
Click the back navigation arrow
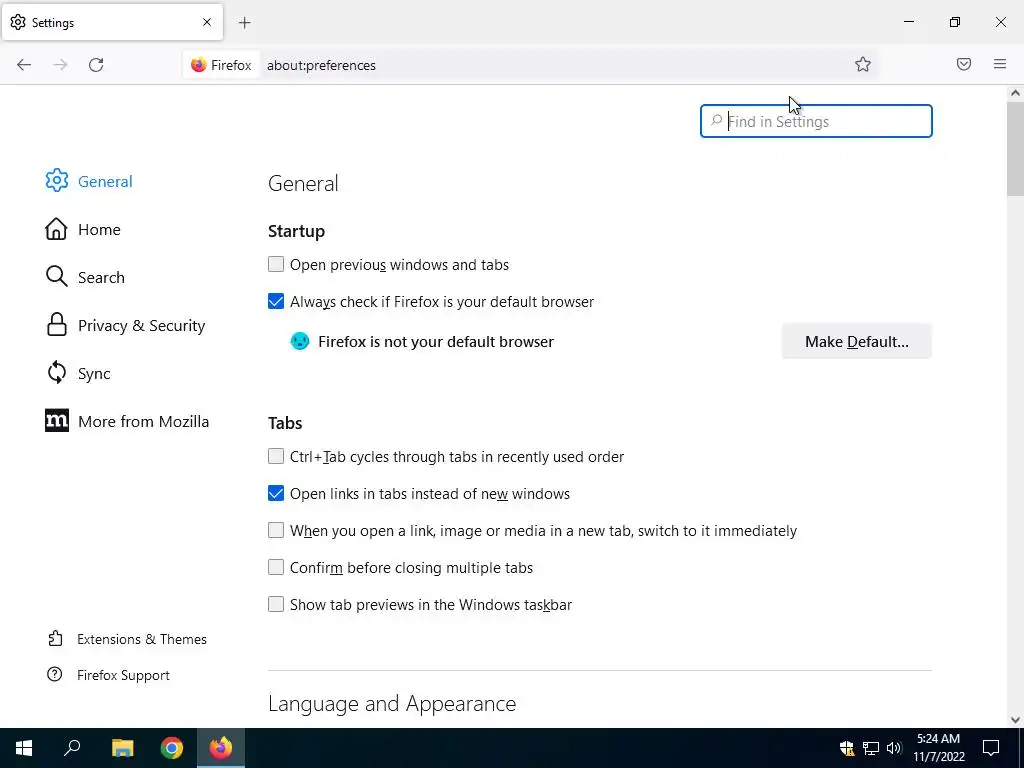point(24,65)
